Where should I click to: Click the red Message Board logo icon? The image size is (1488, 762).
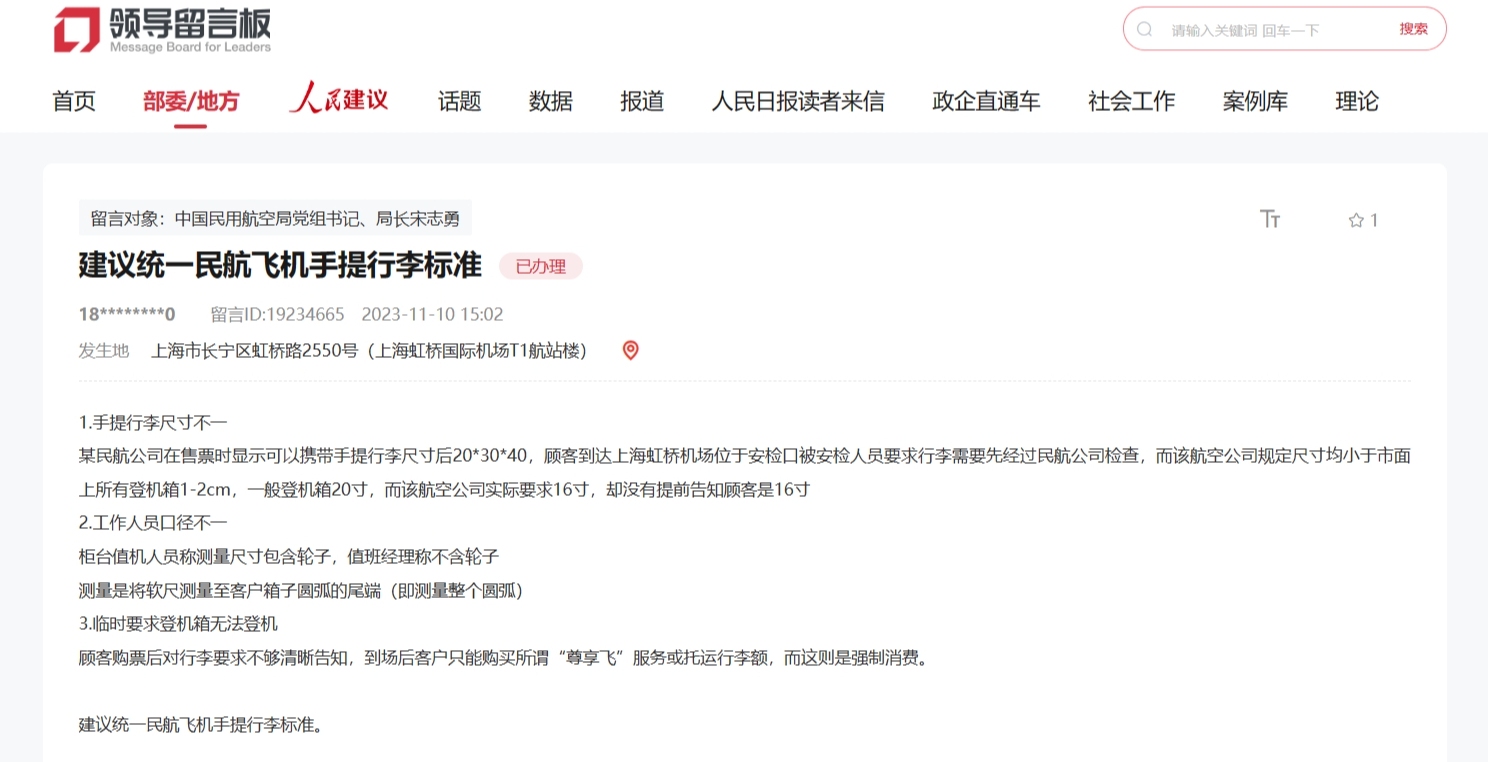click(77, 29)
